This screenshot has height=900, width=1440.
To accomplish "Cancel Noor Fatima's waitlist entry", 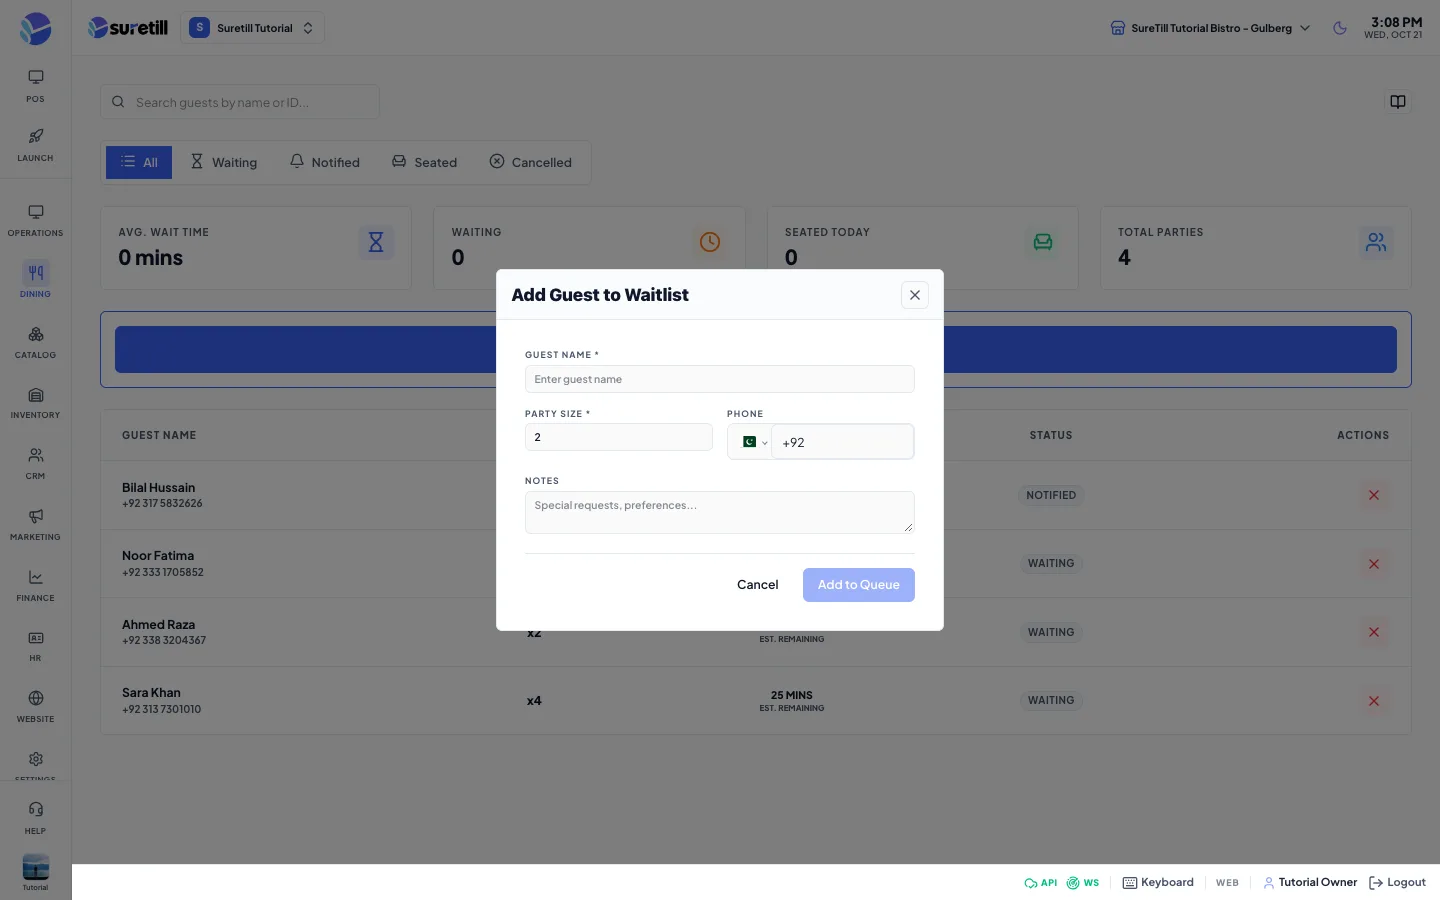I will coord(1373,564).
